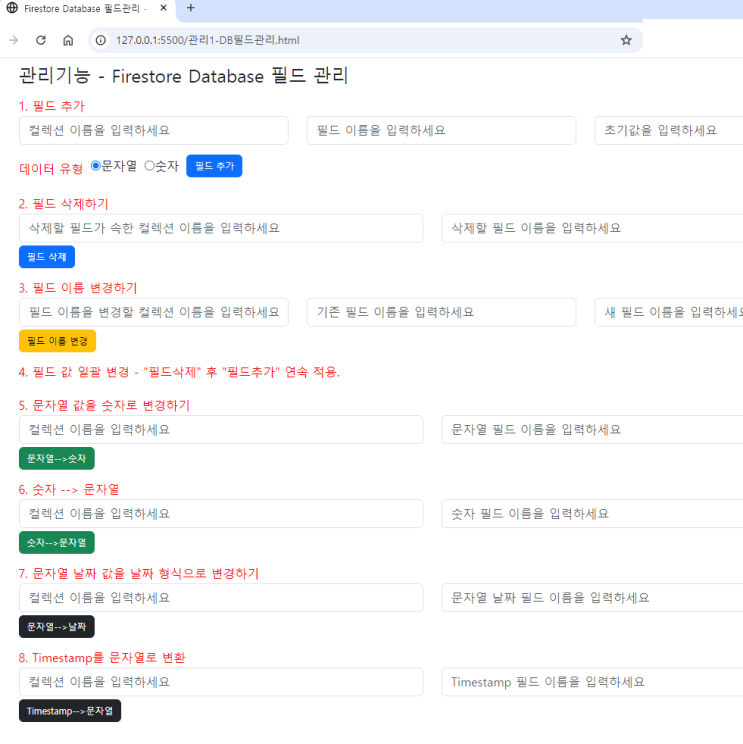Image resolution: width=743 pixels, height=744 pixels.
Task: Focus 삭제할 필드가 속한 컬렉션 이름 input
Action: click(x=221, y=228)
